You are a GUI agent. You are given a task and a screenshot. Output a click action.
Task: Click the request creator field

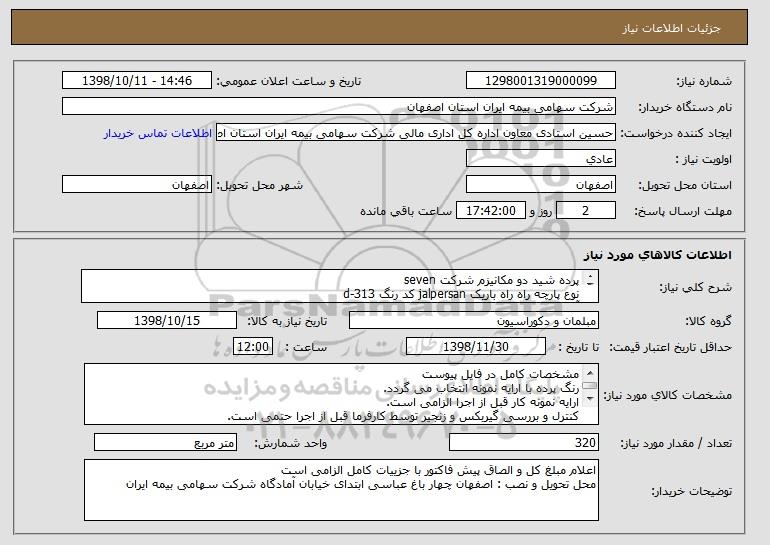[x=416, y=133]
